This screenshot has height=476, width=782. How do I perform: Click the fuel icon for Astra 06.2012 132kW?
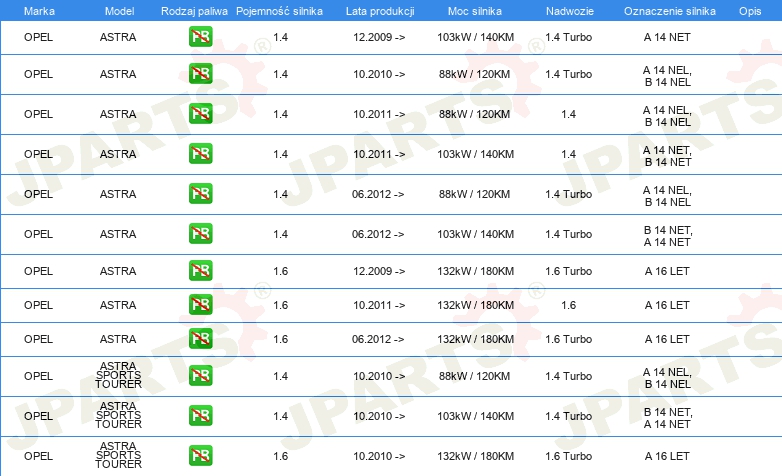[200, 339]
